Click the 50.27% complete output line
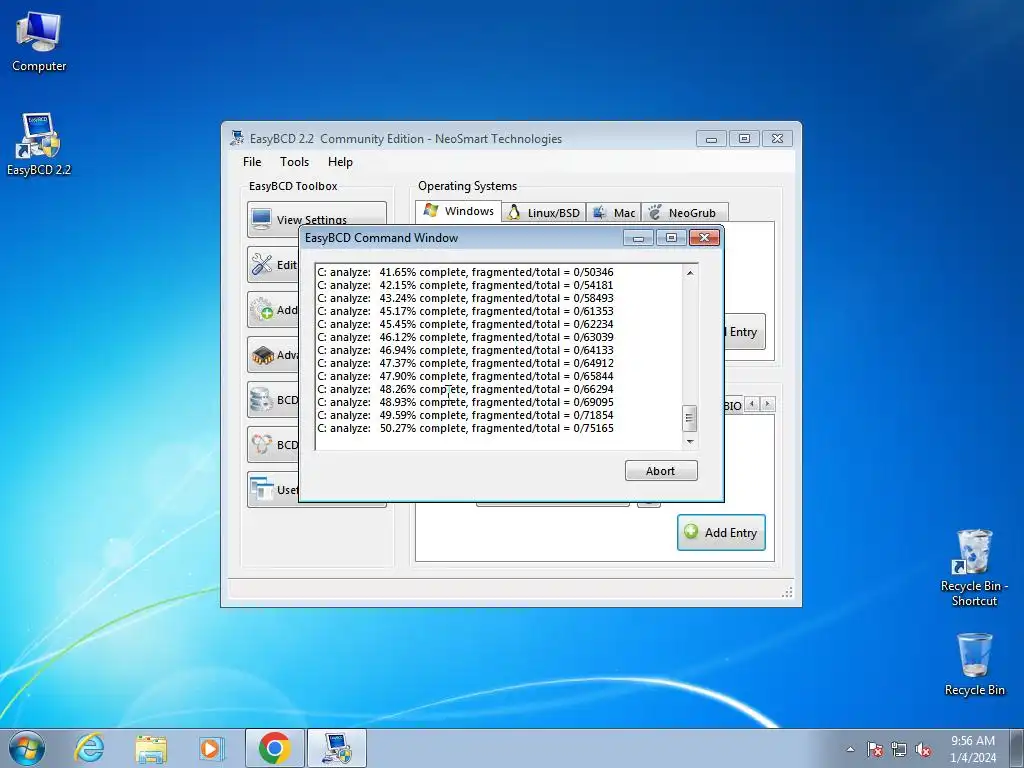 point(465,428)
